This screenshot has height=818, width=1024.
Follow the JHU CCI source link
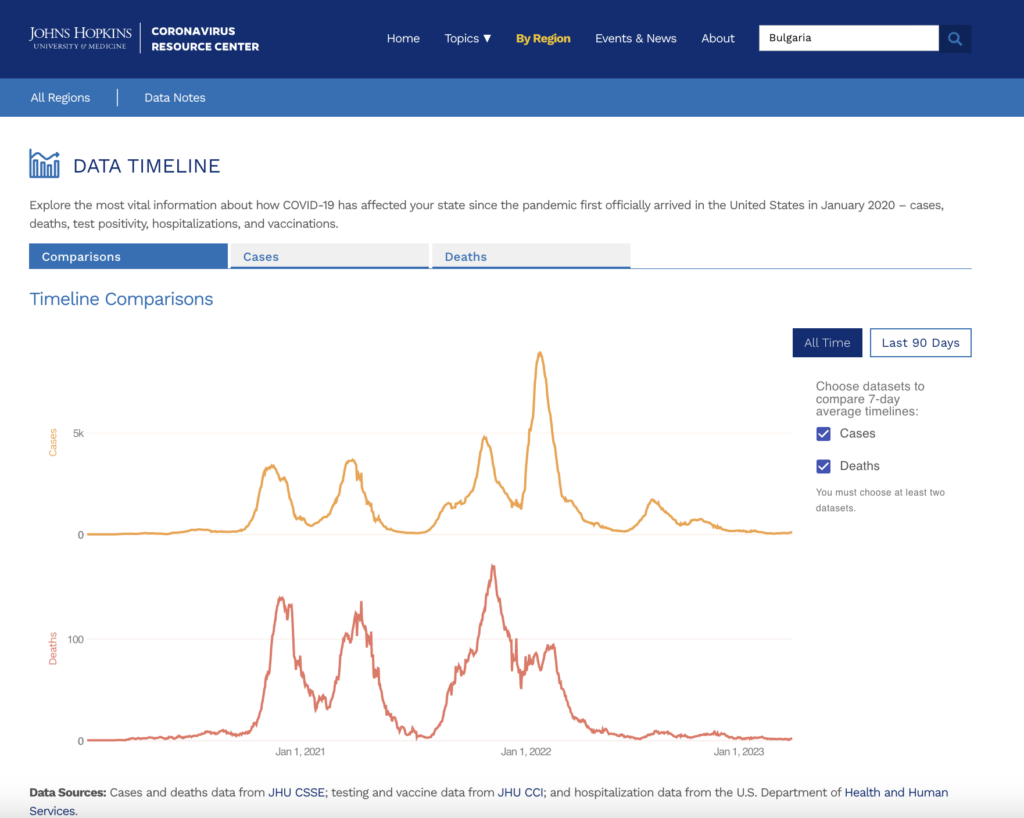point(520,793)
